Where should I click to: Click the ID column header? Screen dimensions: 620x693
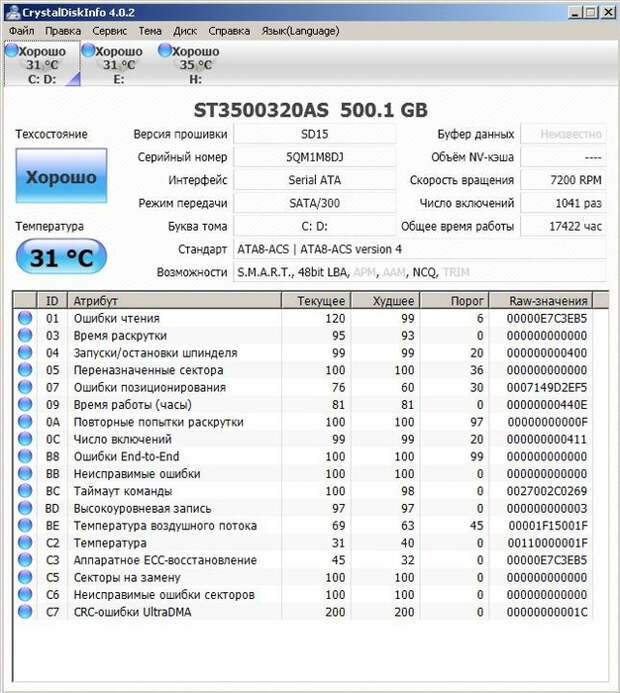click(x=52, y=301)
